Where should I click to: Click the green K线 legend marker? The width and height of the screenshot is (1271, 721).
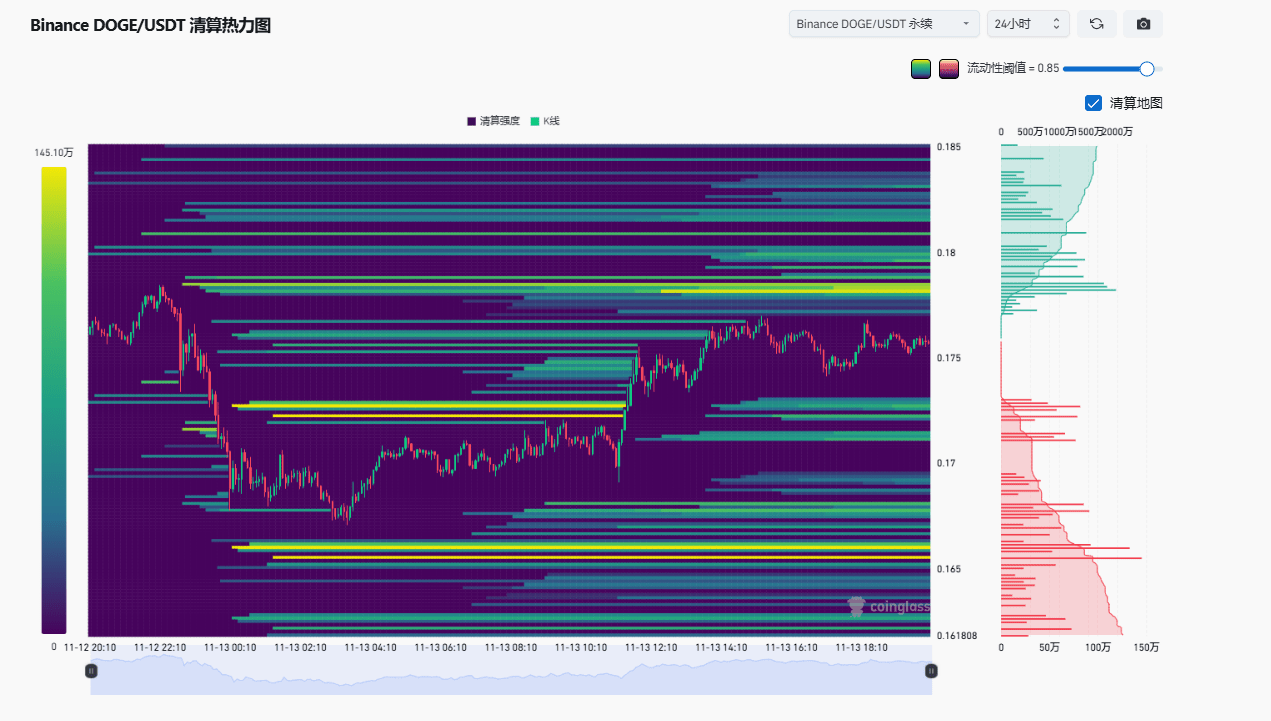[535, 121]
